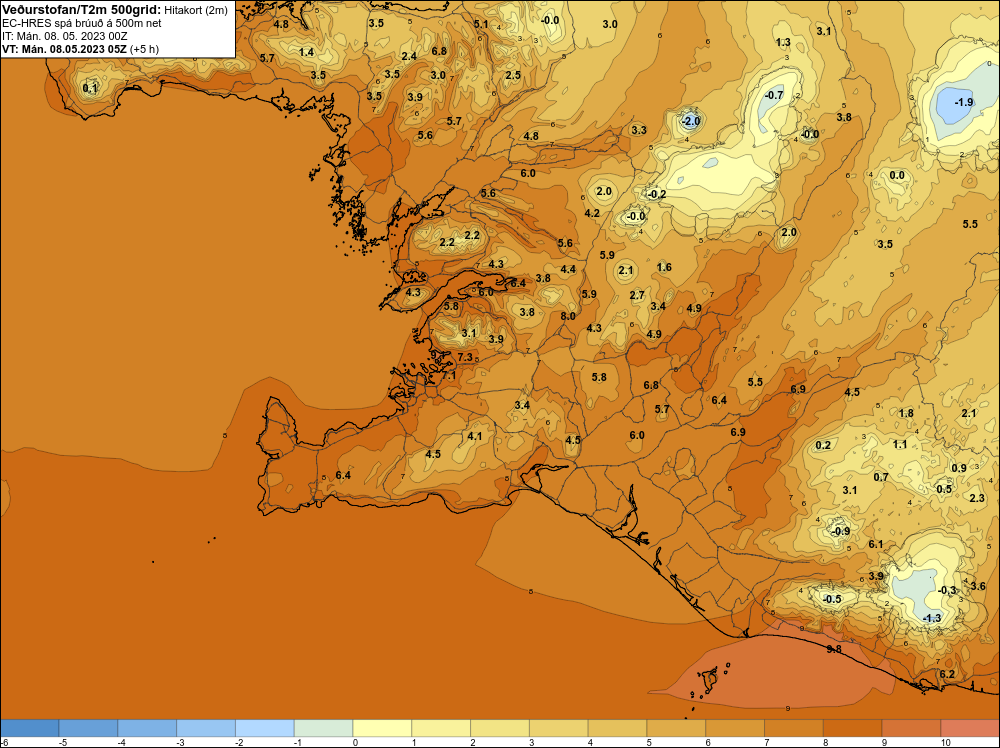
Task: Click the 6.1 temperature label
Action: (x=876, y=544)
